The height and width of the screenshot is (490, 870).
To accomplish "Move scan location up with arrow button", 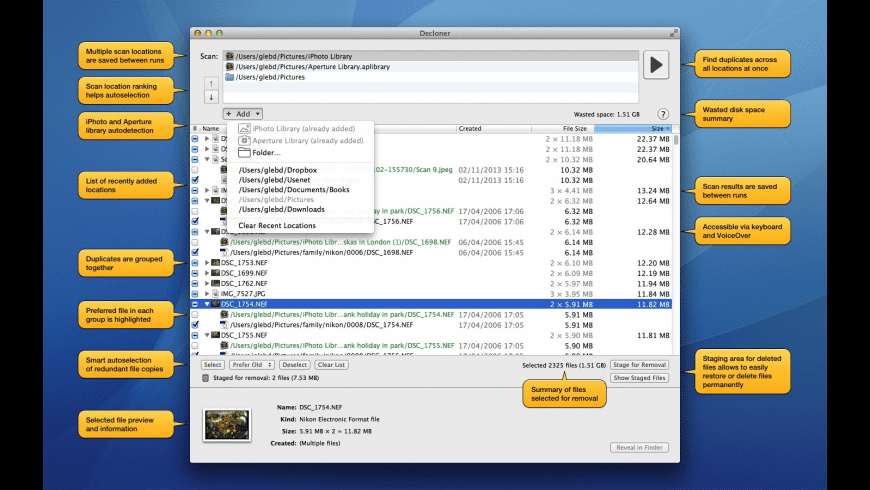I will click(x=211, y=83).
